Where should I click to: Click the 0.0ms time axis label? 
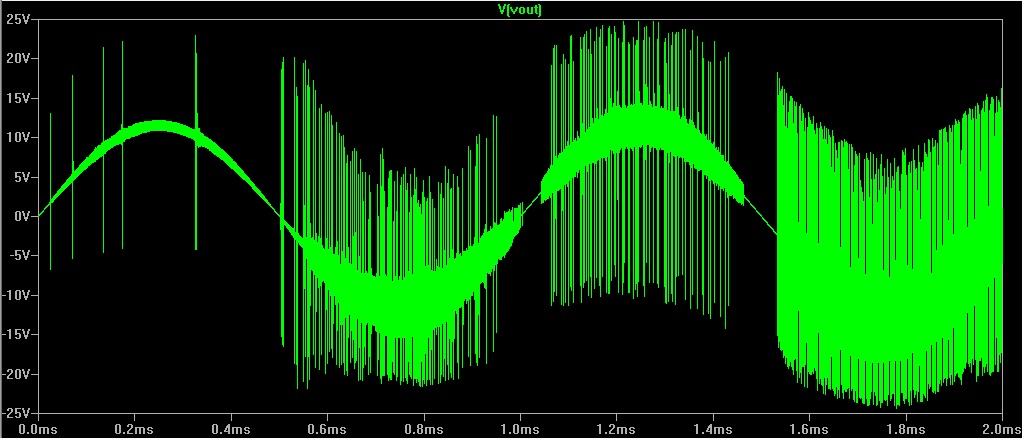coord(38,430)
